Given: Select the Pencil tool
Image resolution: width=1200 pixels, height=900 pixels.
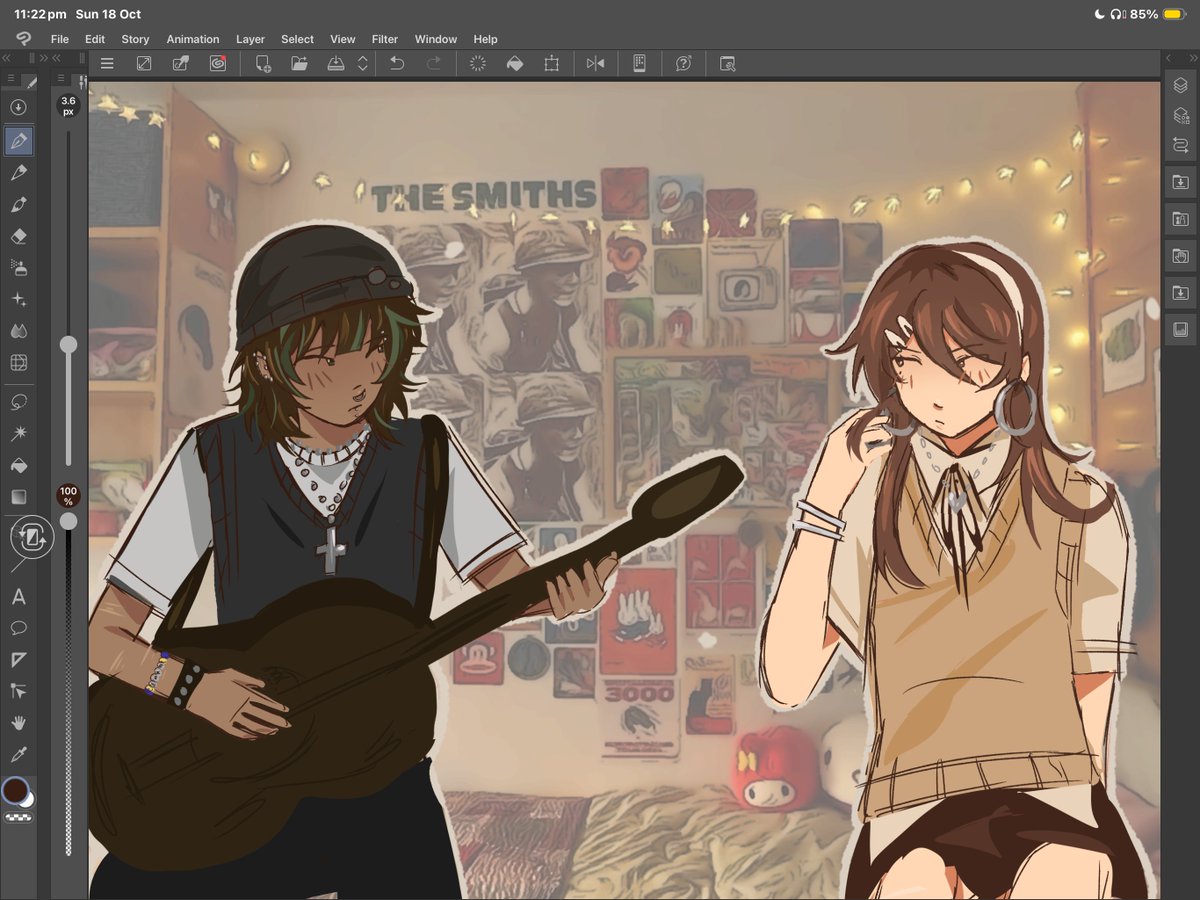Looking at the screenshot, I should coord(18,173).
